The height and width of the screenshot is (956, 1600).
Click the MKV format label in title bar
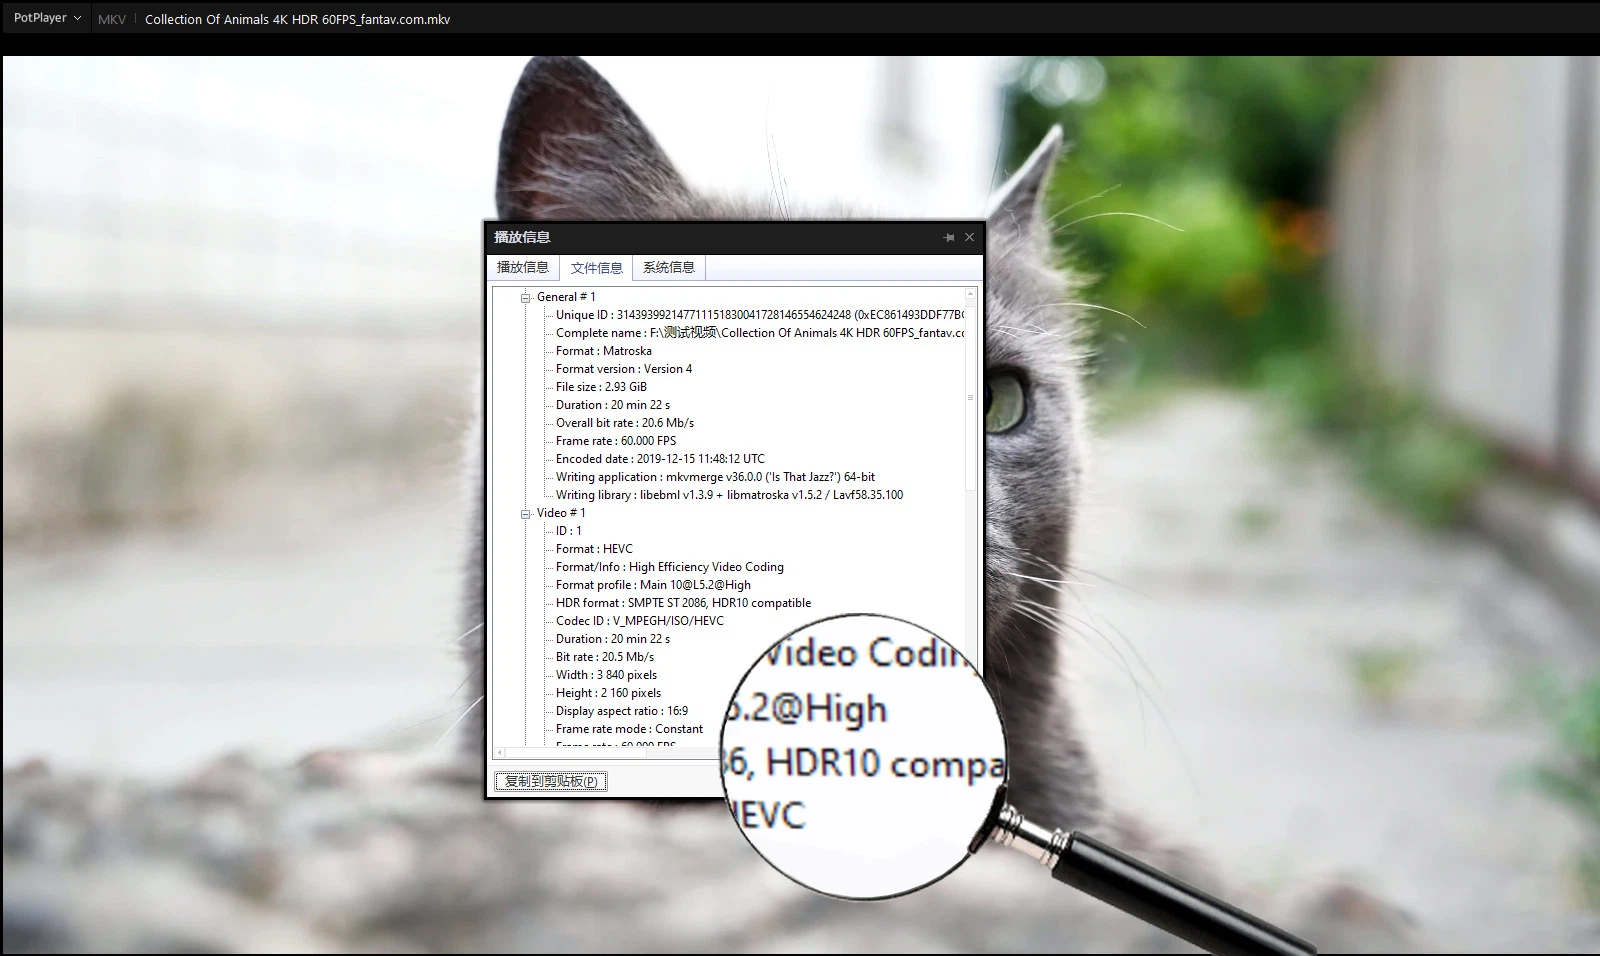[112, 19]
